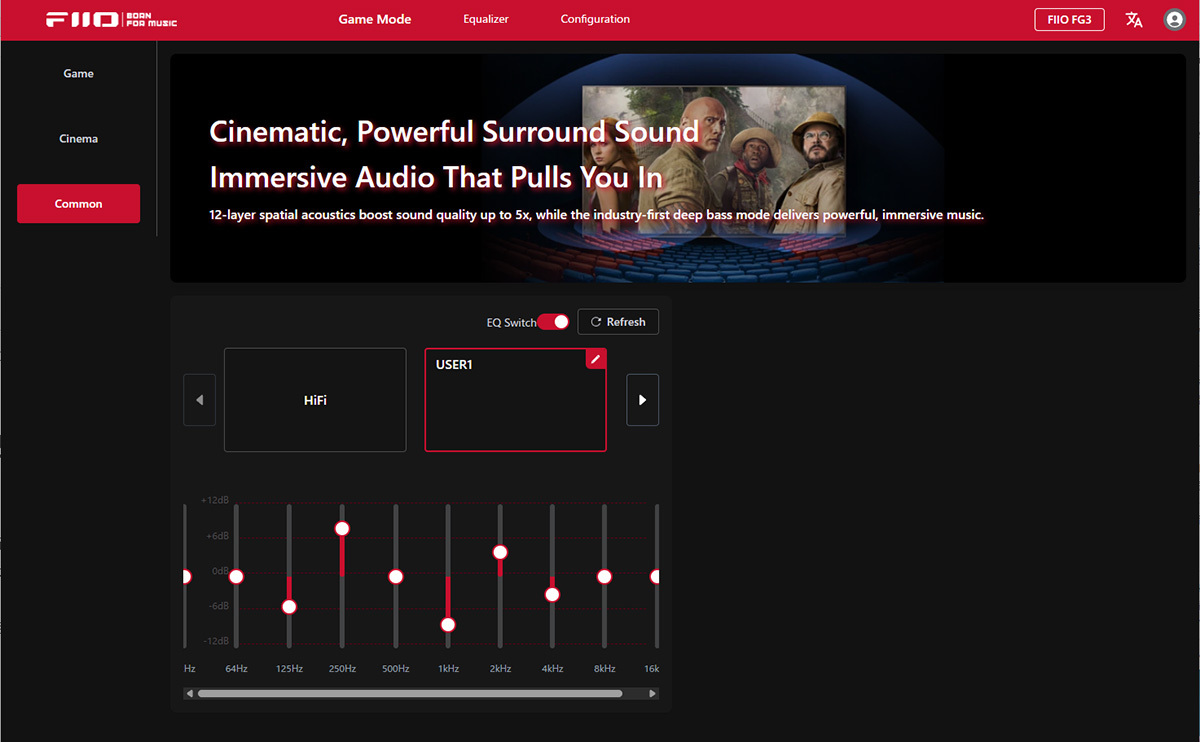
Task: Show the next EQ preset with right arrow
Action: coord(642,400)
